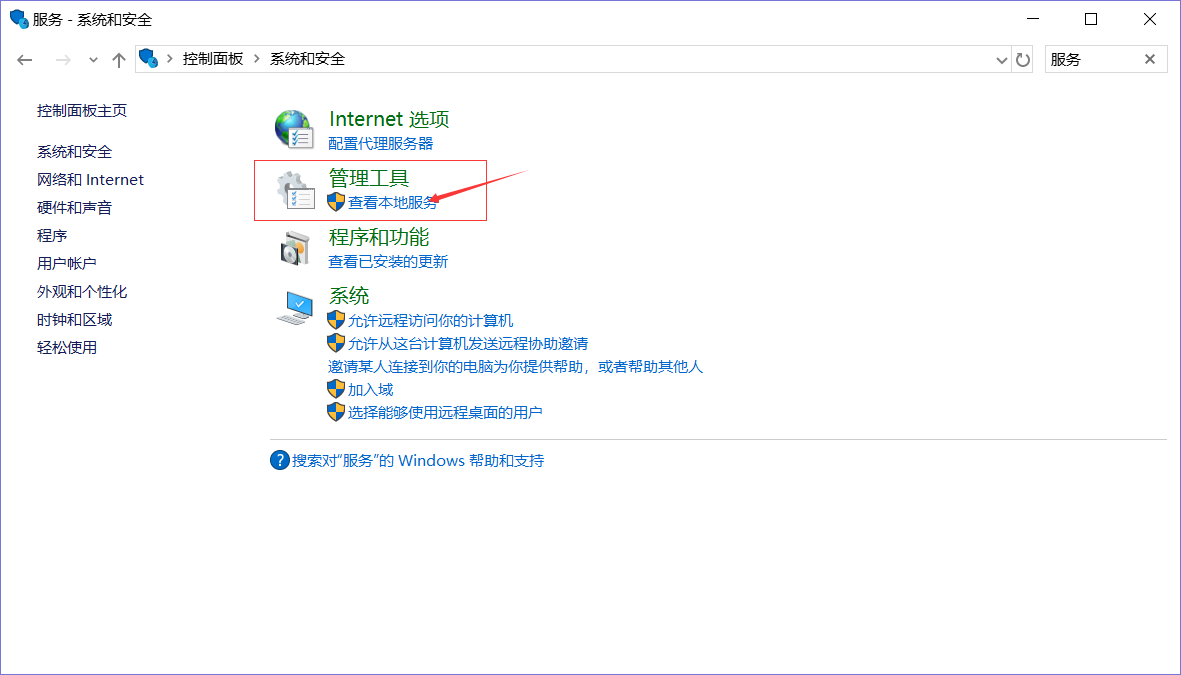
Task: Click 查看已安装的更新 link
Action: [x=389, y=261]
